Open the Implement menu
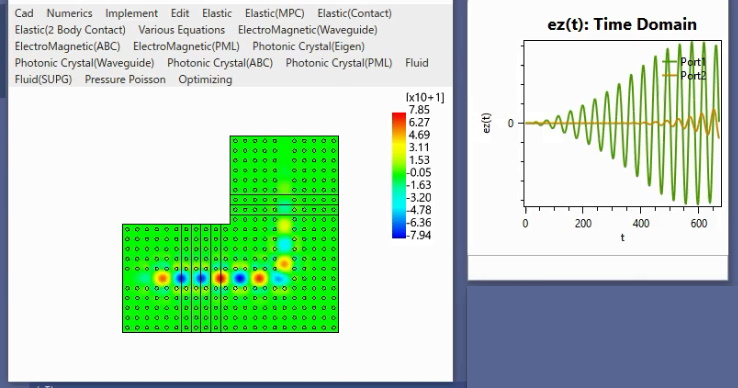 pyautogui.click(x=131, y=13)
